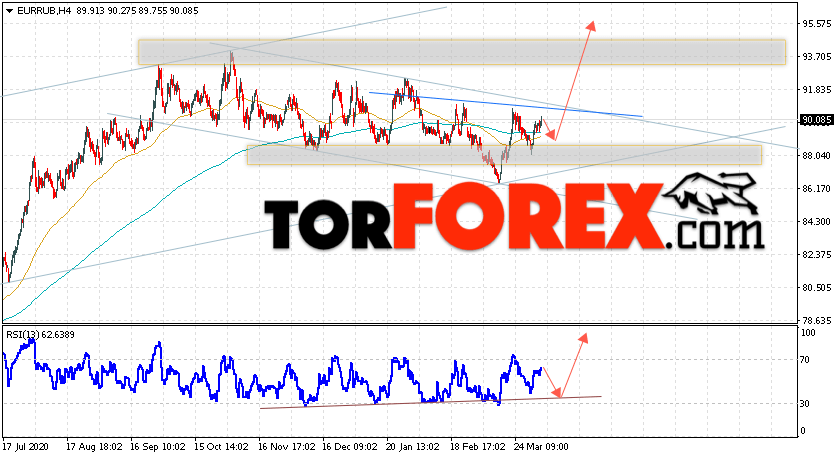Select the 16 Dec 09:02 time label
Image resolution: width=838 pixels, height=458 pixels.
tap(349, 446)
